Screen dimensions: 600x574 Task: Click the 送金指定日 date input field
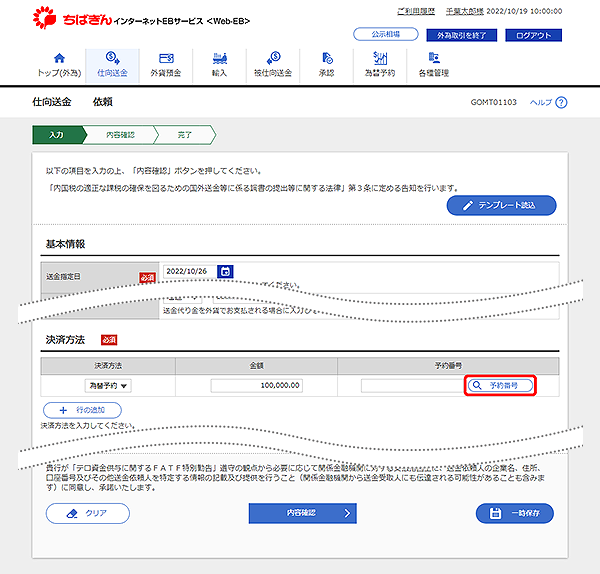190,271
